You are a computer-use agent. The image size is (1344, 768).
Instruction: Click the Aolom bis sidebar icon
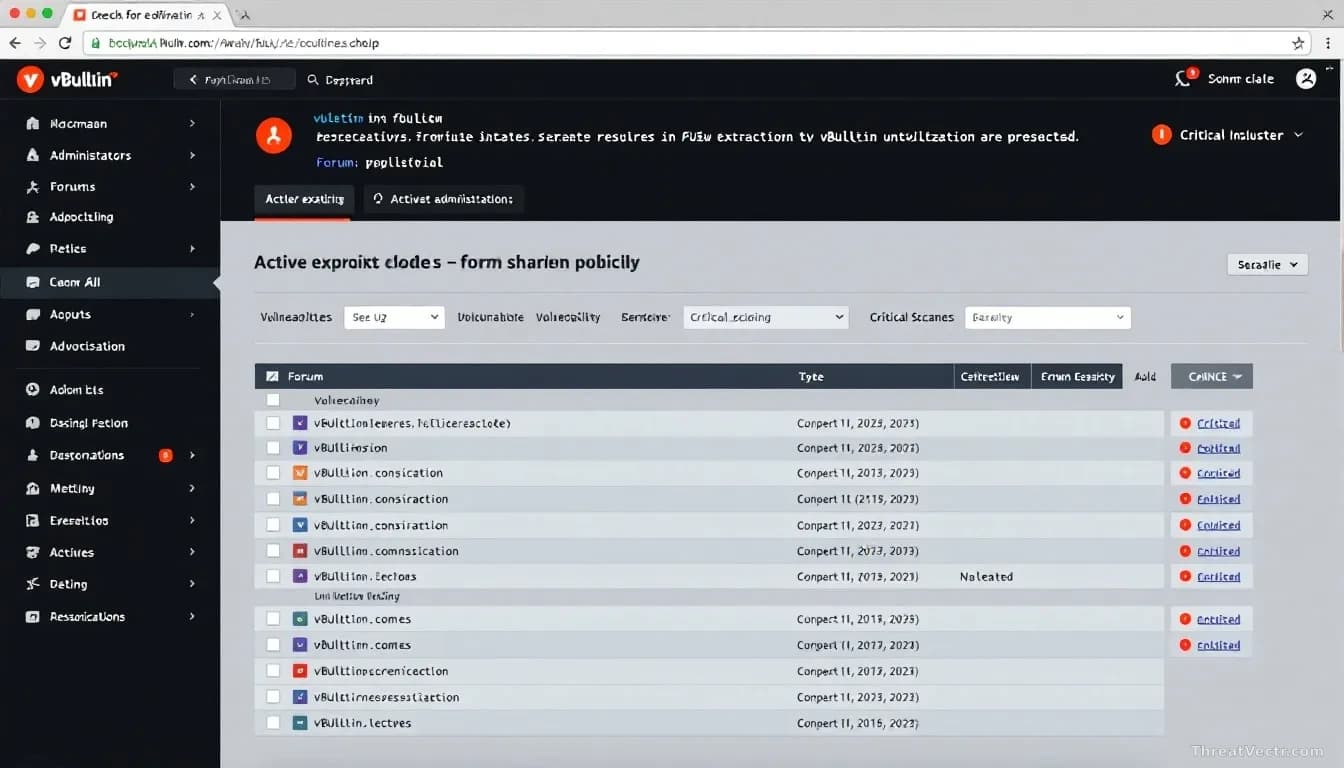32,390
